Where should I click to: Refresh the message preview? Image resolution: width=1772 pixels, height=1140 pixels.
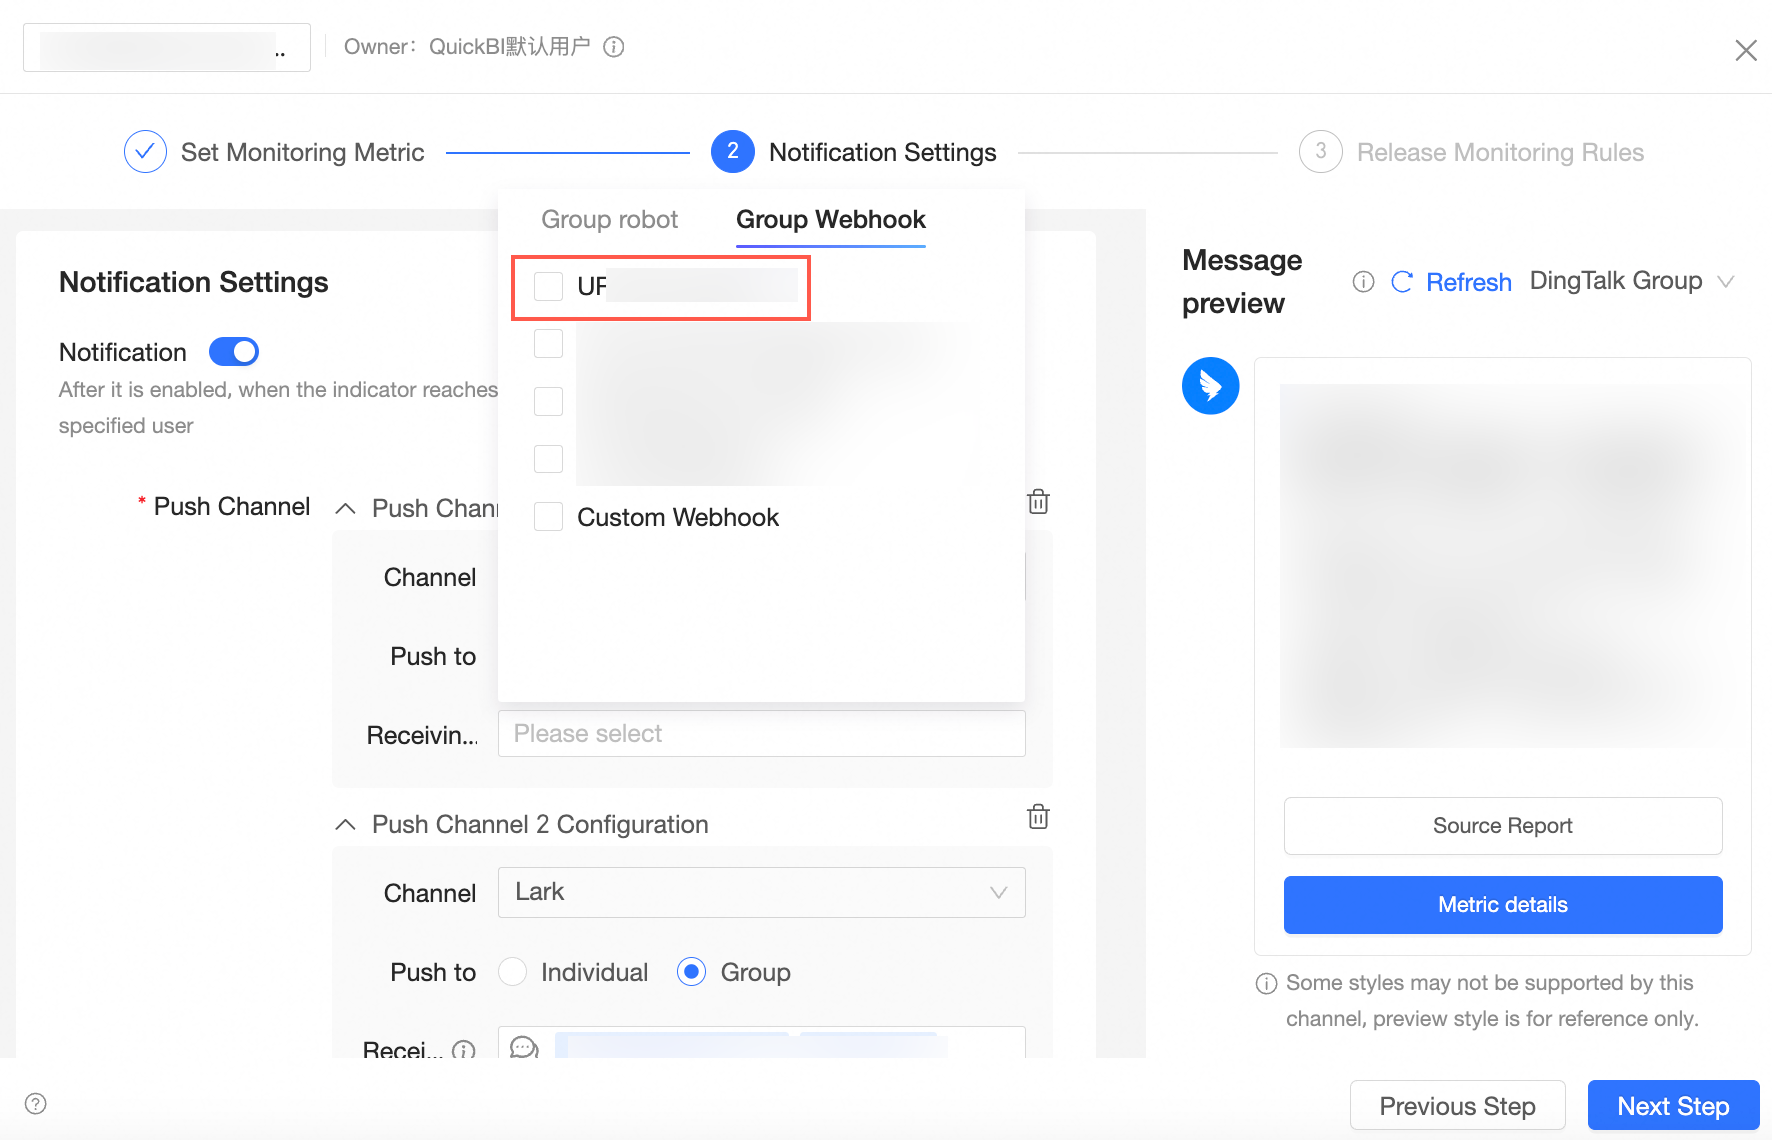click(1452, 282)
